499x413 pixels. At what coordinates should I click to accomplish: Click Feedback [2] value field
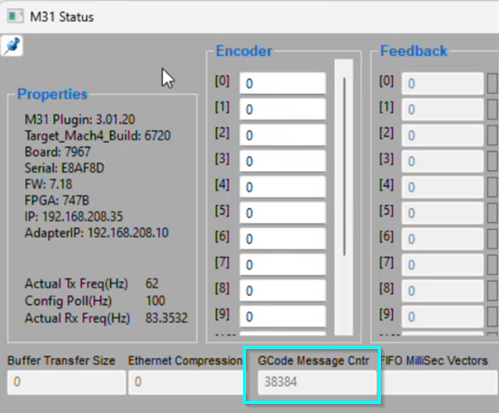tap(442, 135)
